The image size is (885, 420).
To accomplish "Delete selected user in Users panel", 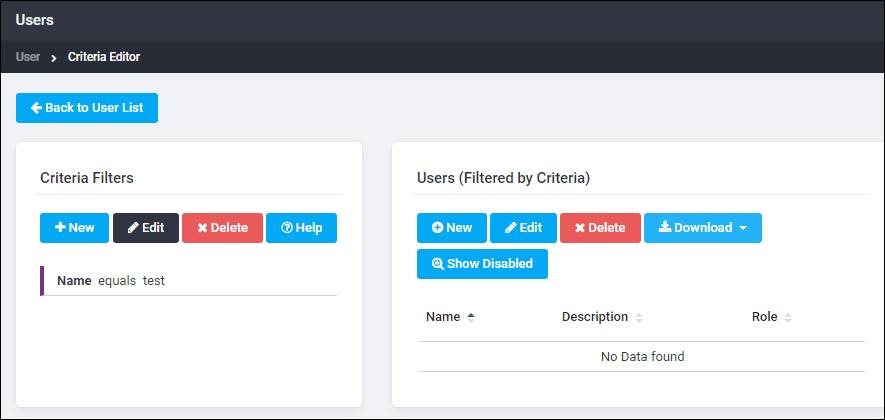I will pos(601,228).
